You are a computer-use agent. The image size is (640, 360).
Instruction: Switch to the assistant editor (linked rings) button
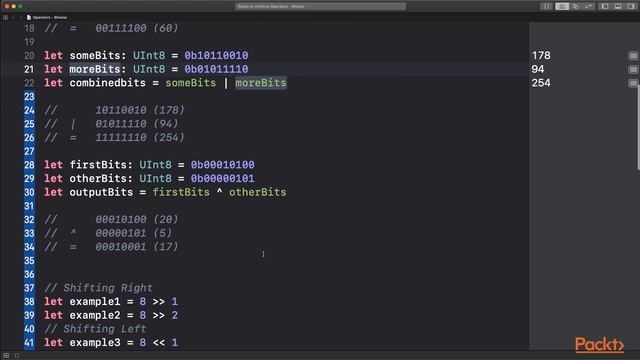(576, 6)
